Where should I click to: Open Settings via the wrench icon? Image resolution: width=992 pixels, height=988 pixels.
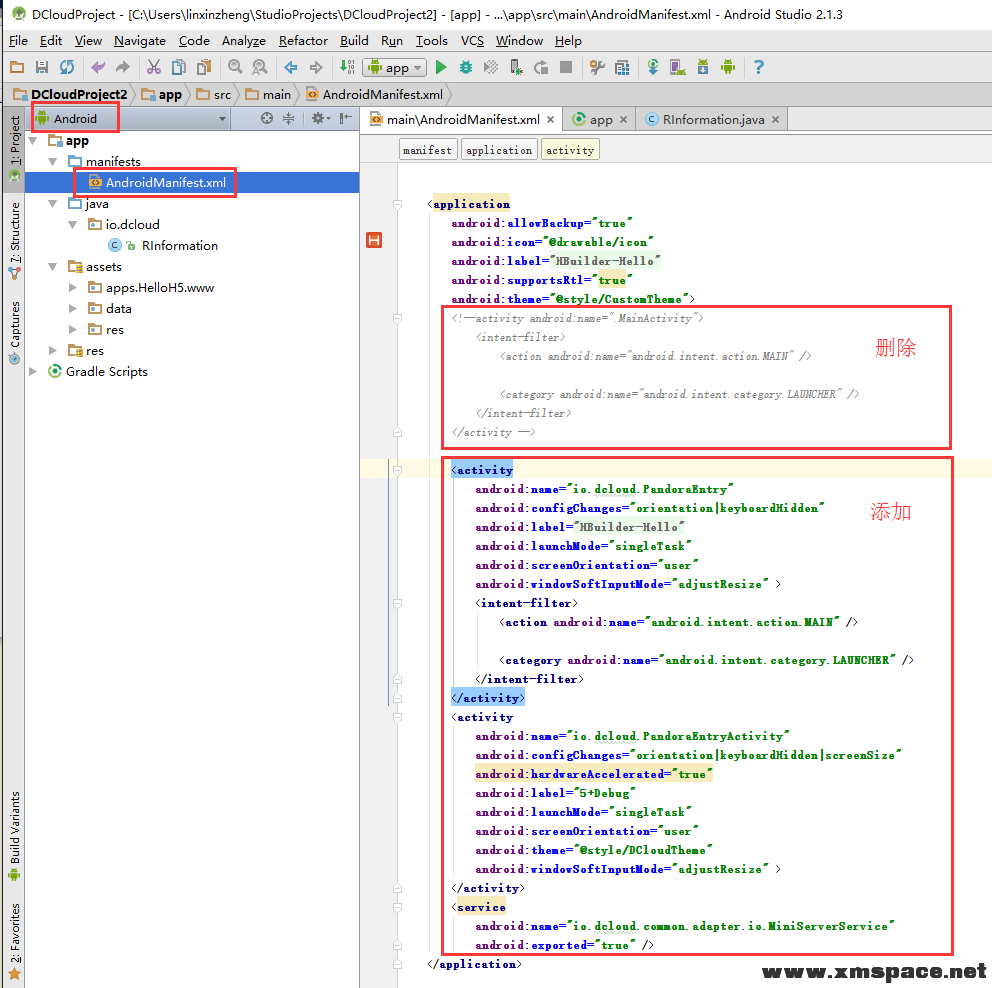click(x=597, y=67)
